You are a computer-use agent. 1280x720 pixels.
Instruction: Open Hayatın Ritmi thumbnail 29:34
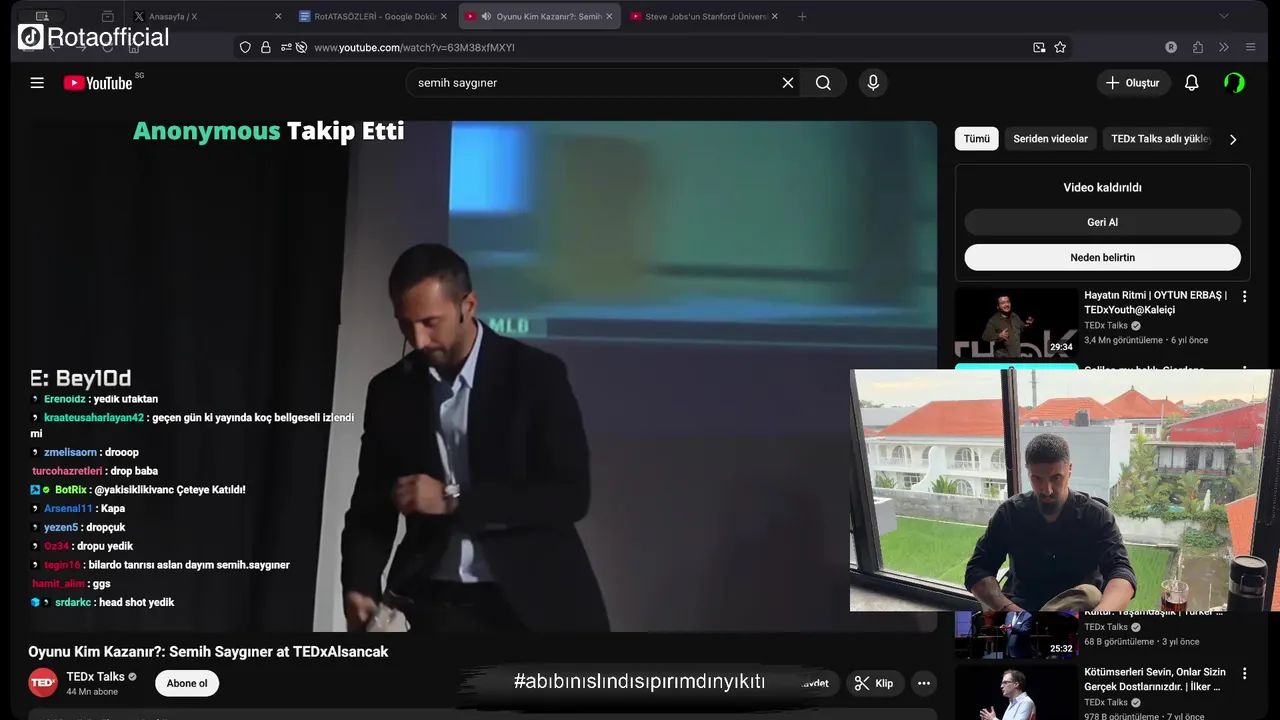coord(1016,322)
